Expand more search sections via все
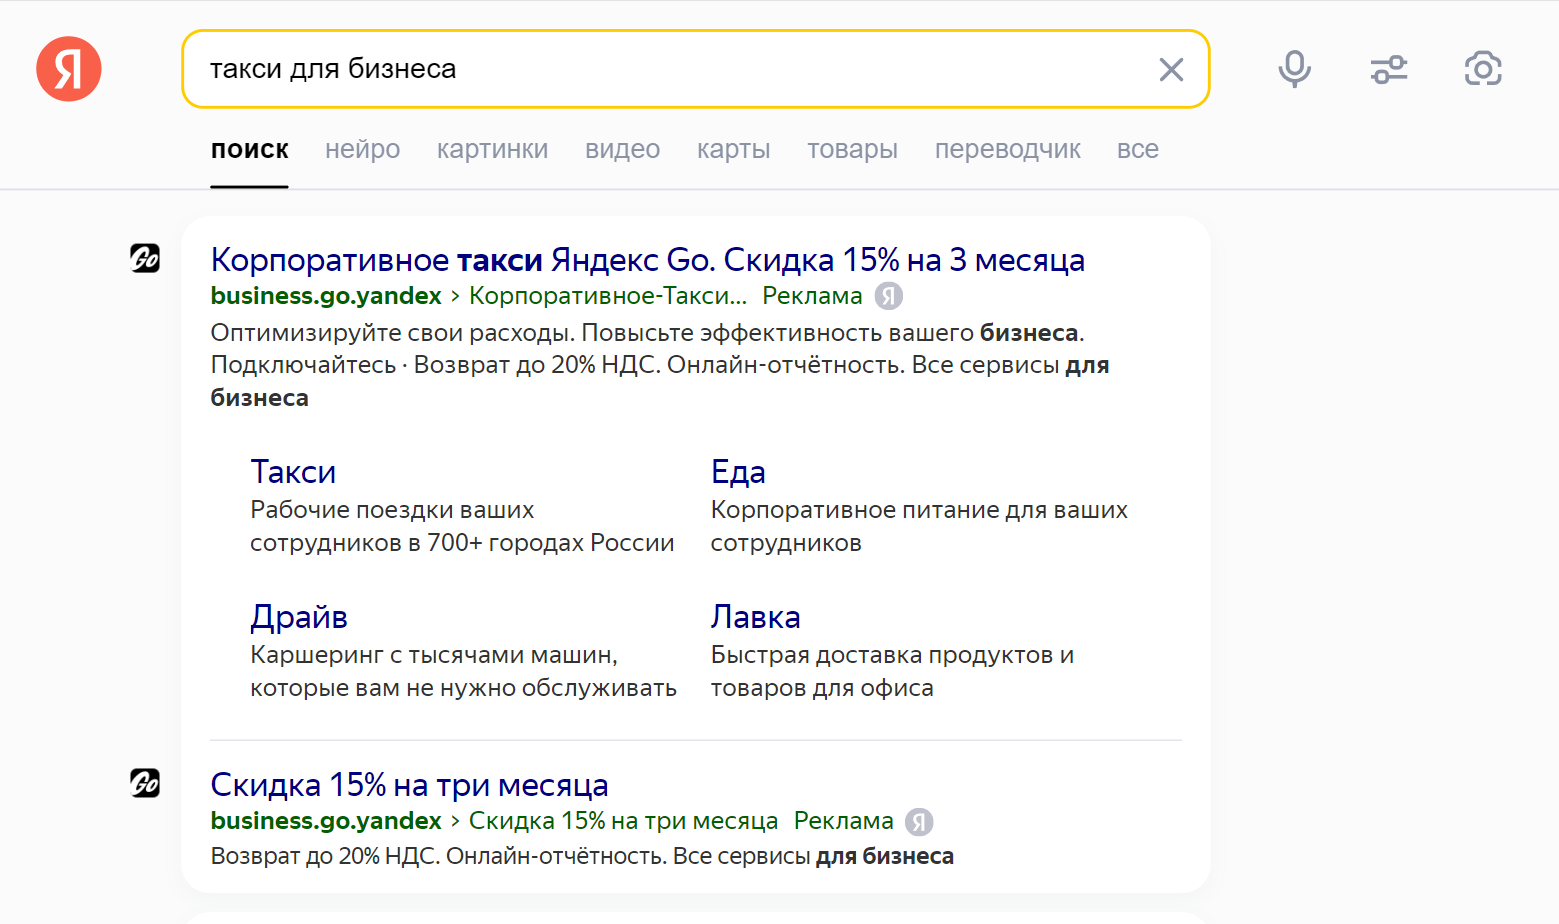This screenshot has height=924, width=1559. click(1137, 149)
